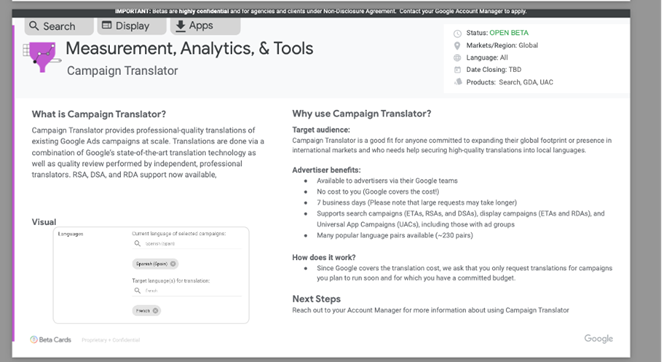The width and height of the screenshot is (662, 362).
Task: Click the target language search field
Action: pos(187,291)
